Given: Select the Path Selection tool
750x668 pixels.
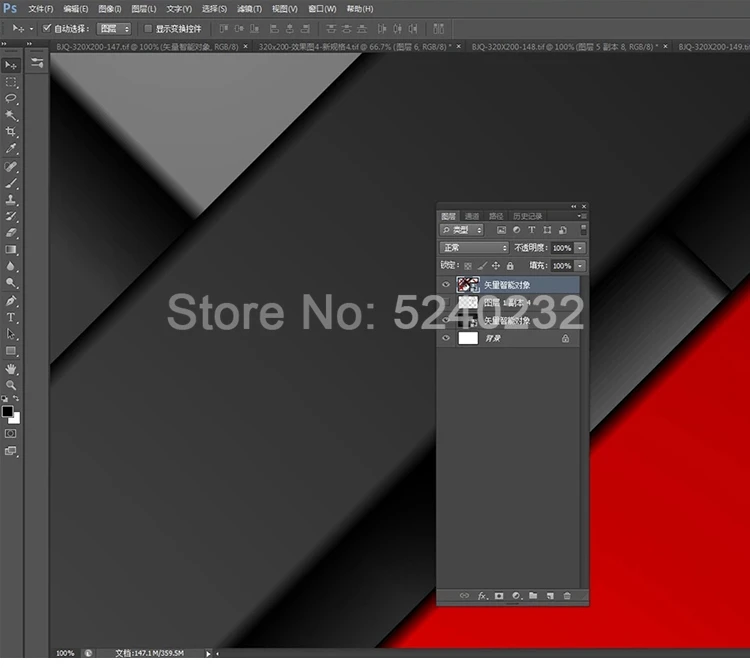Looking at the screenshot, I should [x=11, y=334].
